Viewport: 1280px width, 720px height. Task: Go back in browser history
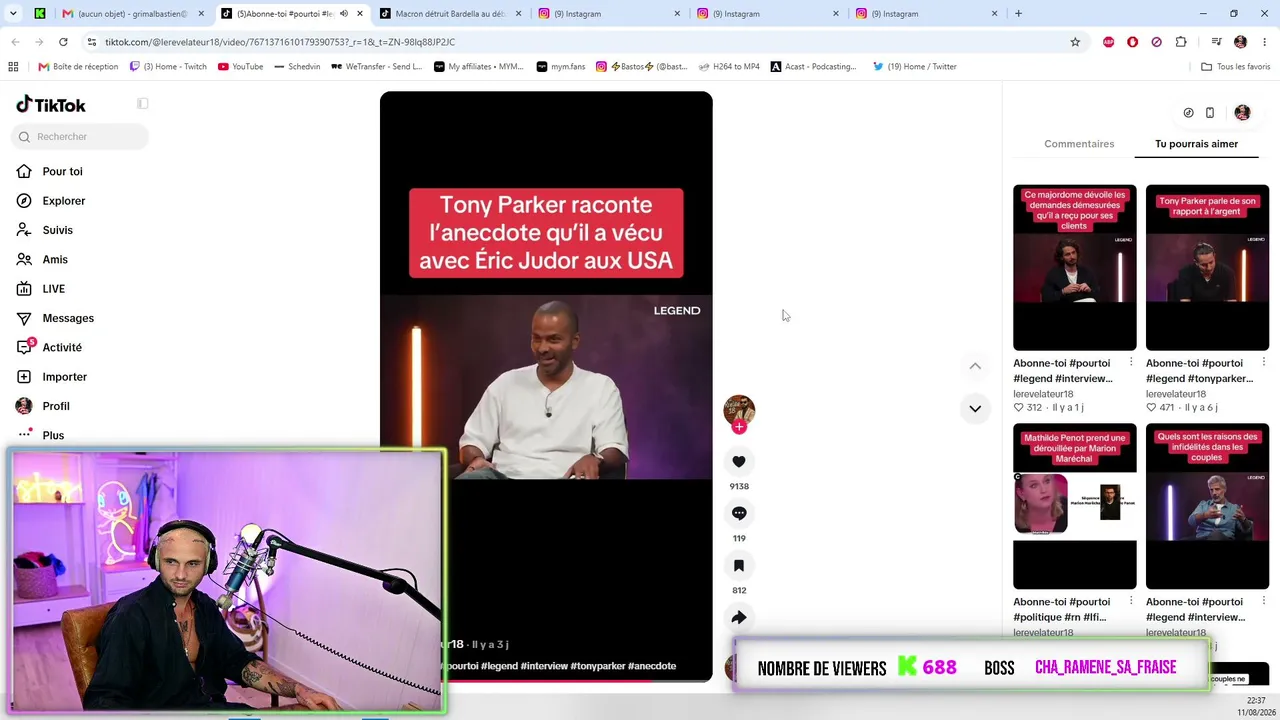click(x=15, y=42)
